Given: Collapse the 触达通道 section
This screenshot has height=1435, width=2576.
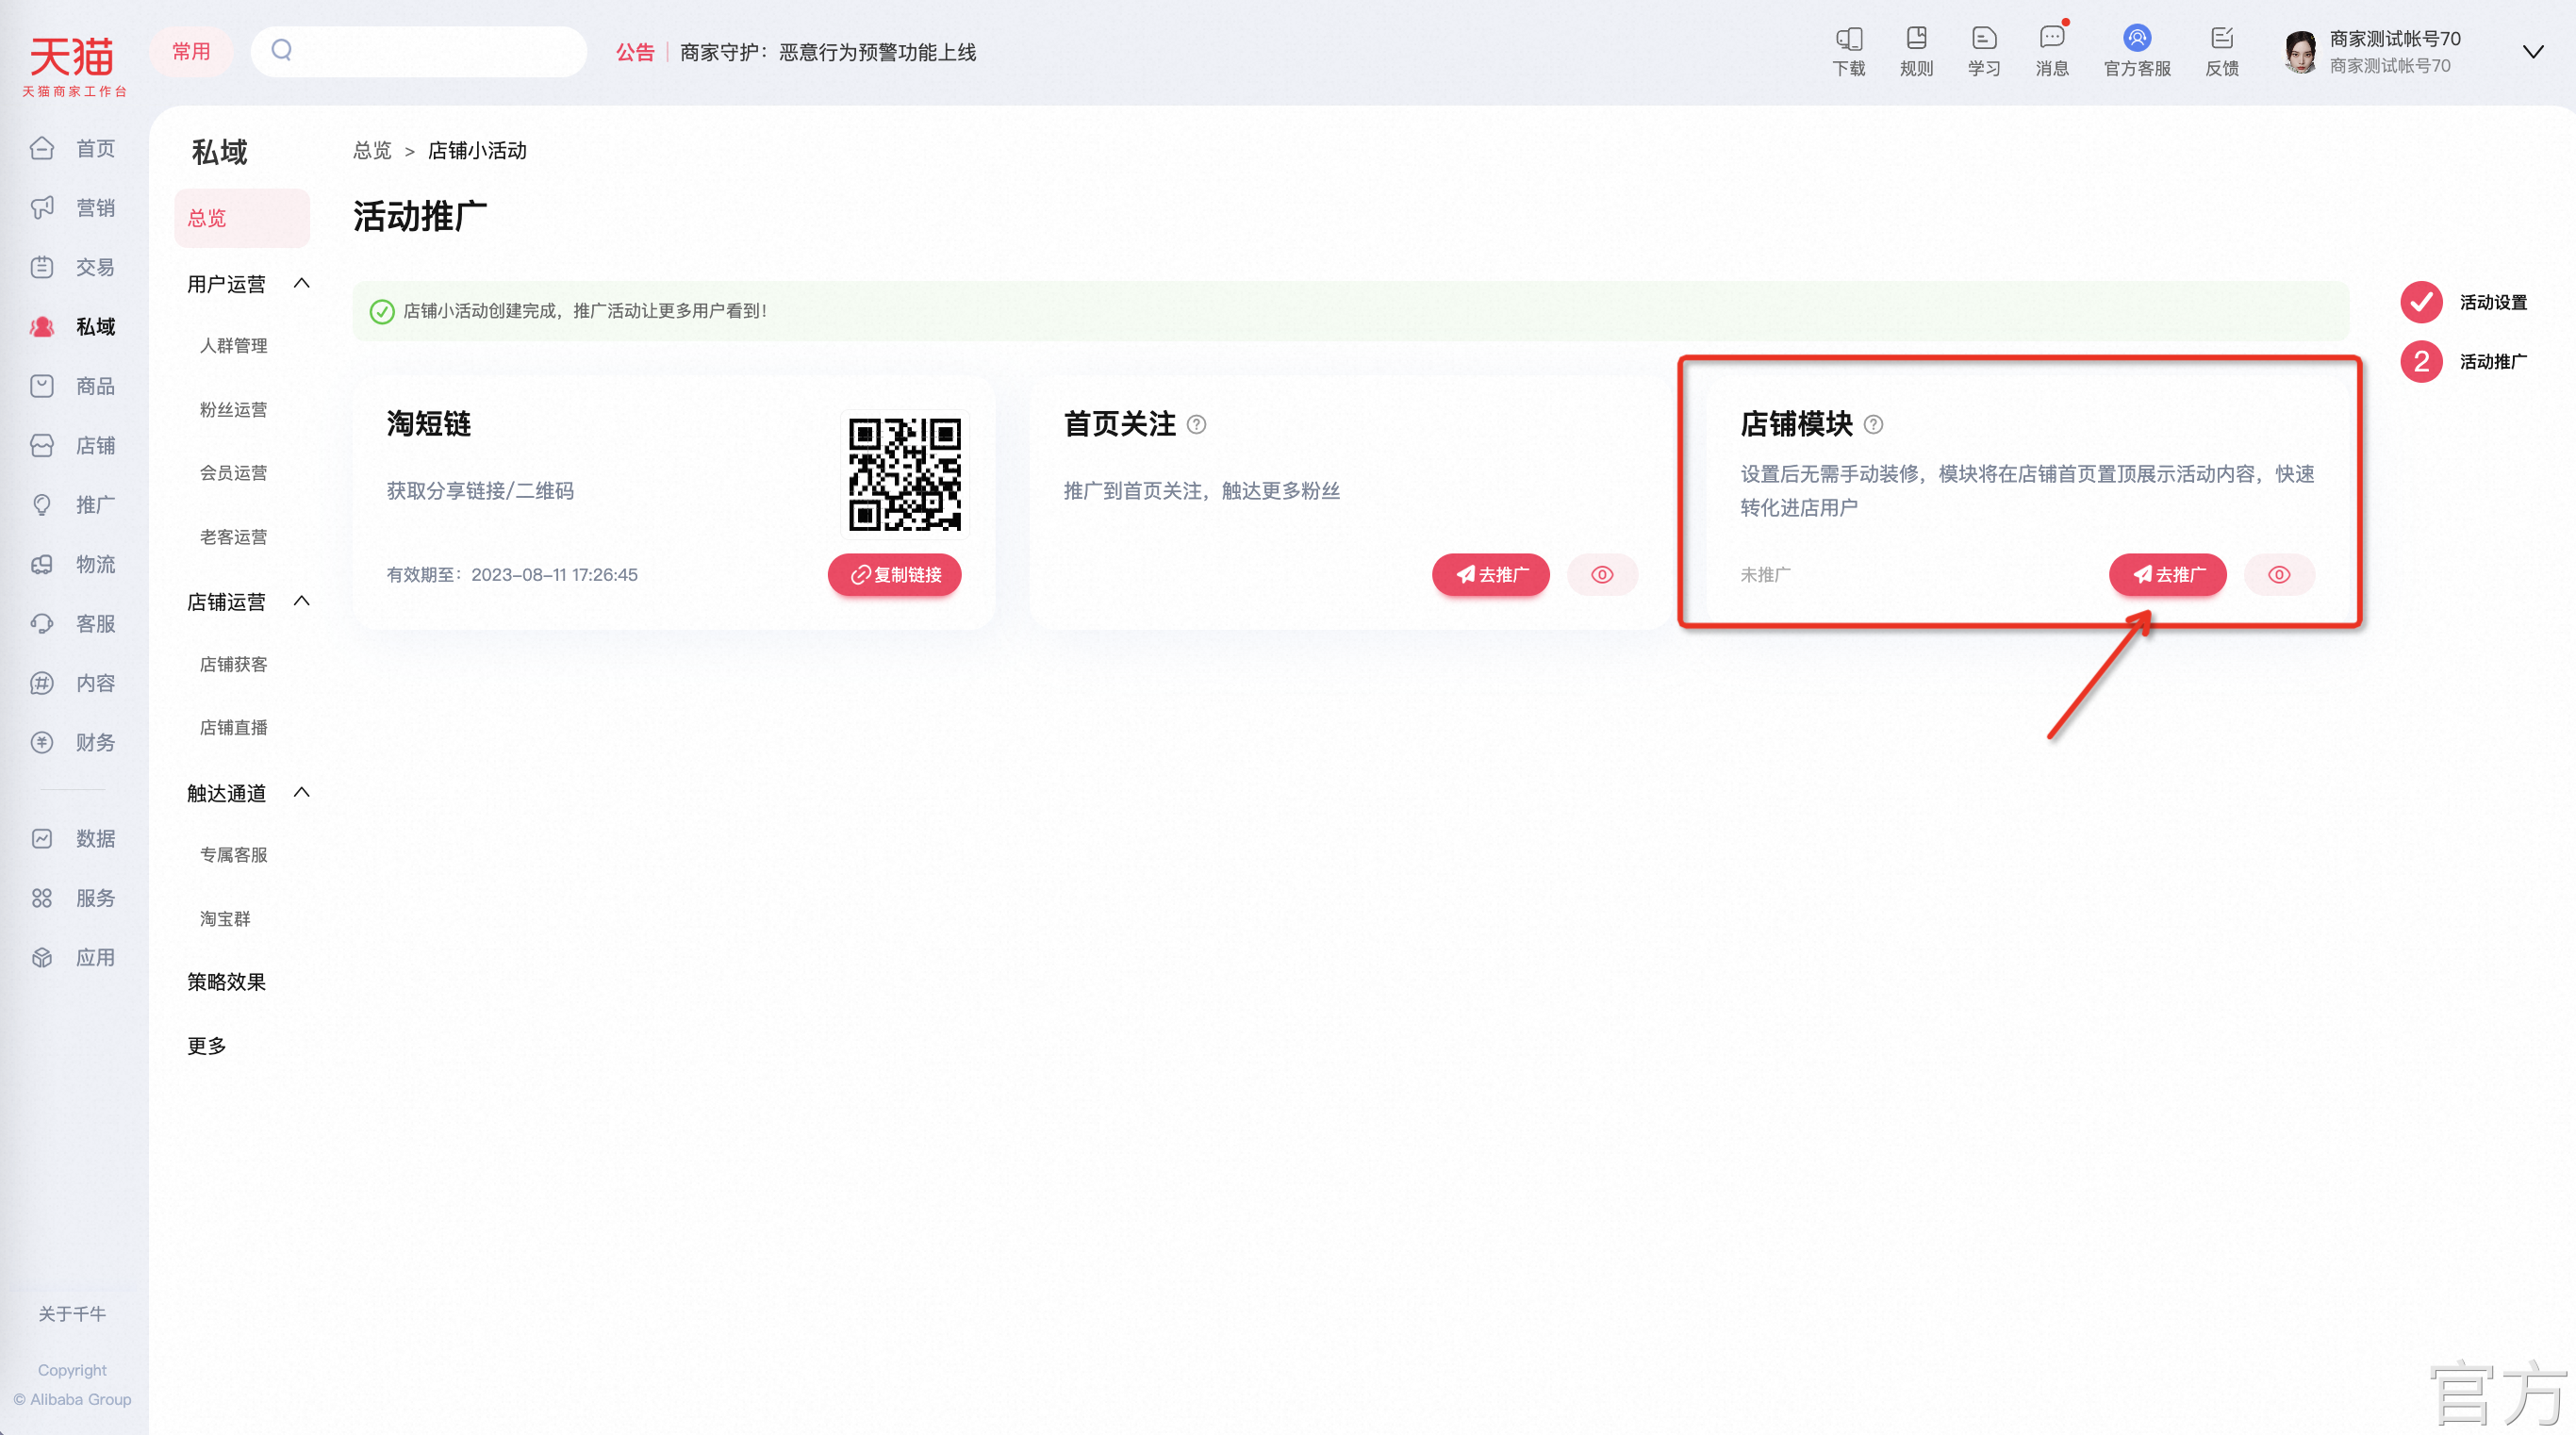Looking at the screenshot, I should [x=301, y=792].
